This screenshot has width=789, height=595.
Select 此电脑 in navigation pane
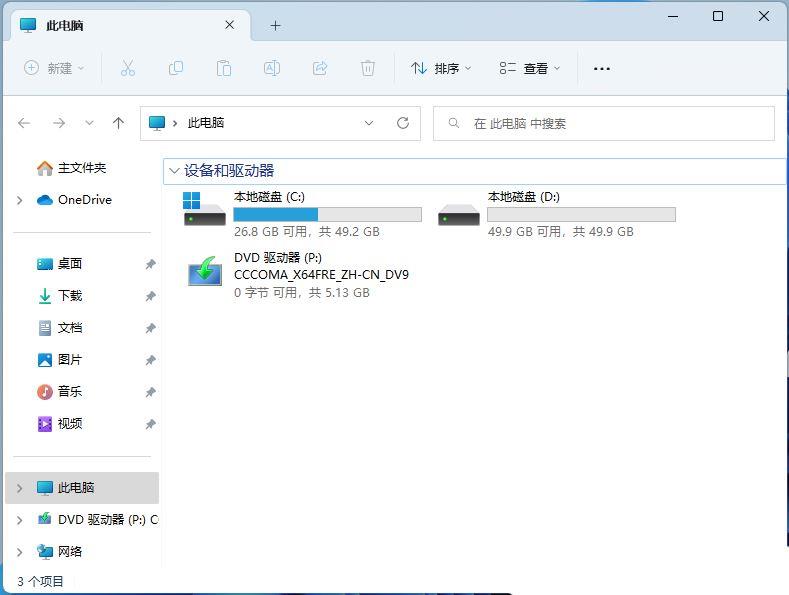[82, 487]
